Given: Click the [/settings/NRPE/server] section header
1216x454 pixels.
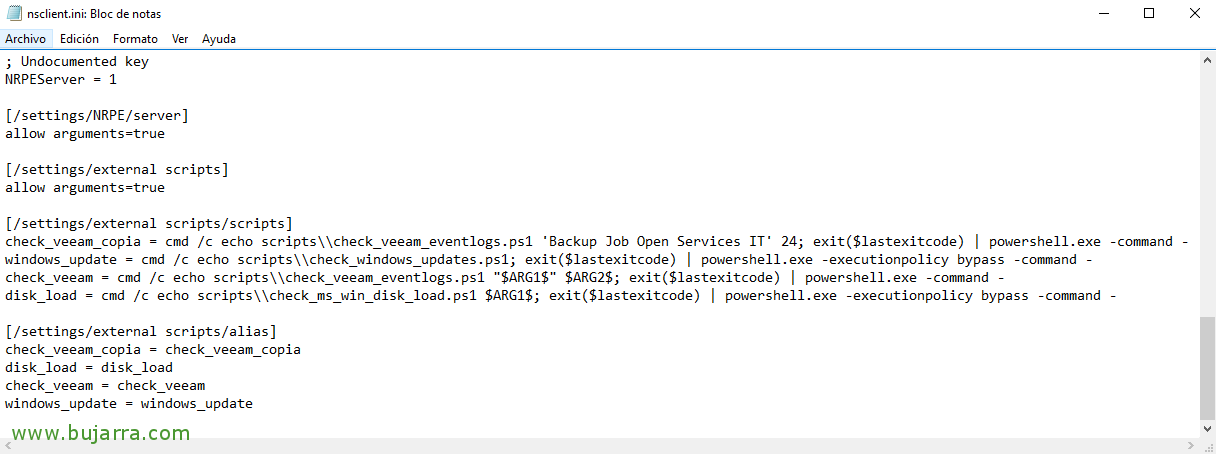Looking at the screenshot, I should point(97,115).
